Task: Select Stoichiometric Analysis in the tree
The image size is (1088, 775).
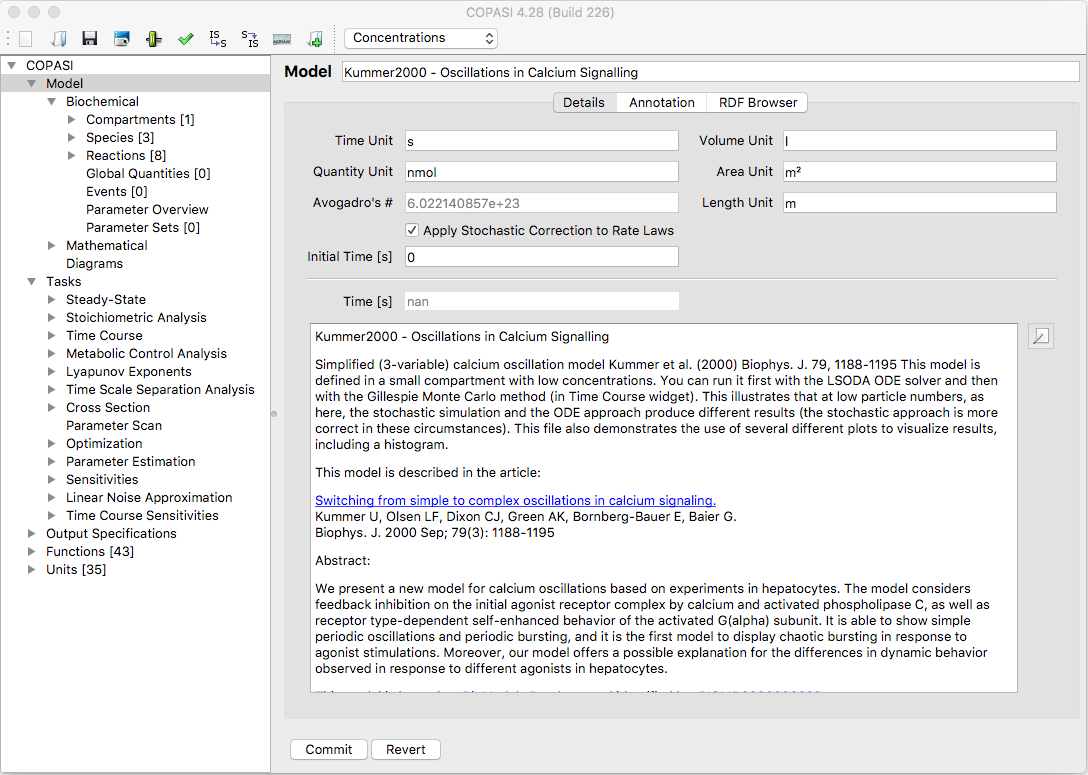Action: coord(136,318)
